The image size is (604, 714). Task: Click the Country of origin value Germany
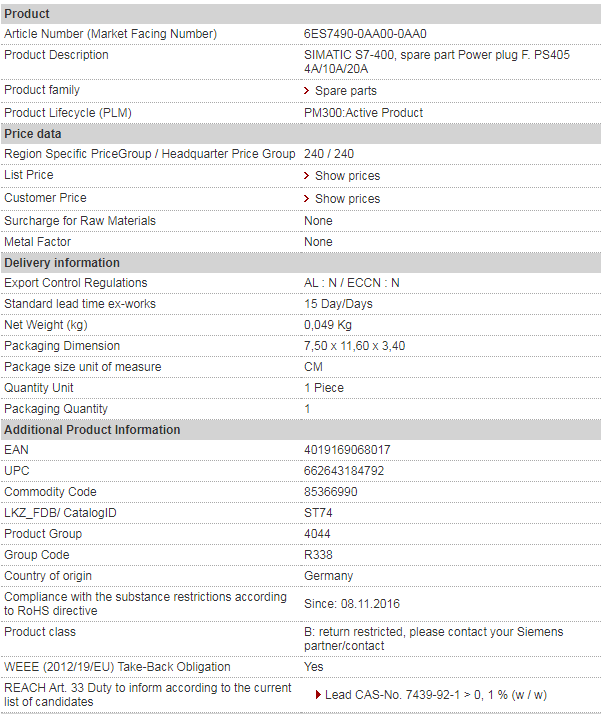[x=328, y=576]
